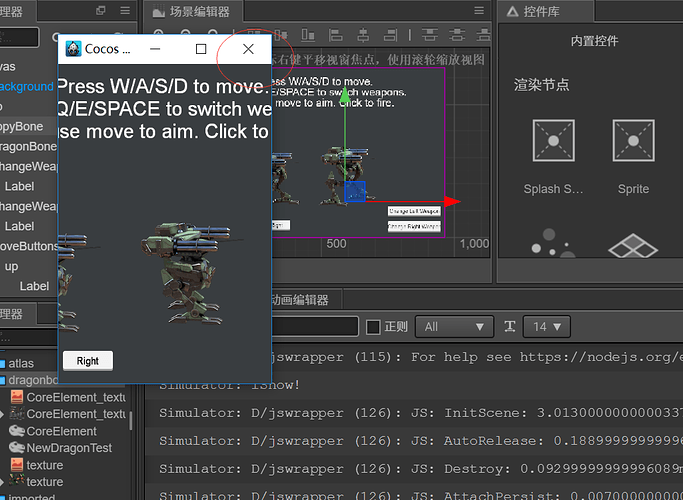Click the align bottom edges toolbar icon
683x500 pixels.
coord(308,35)
